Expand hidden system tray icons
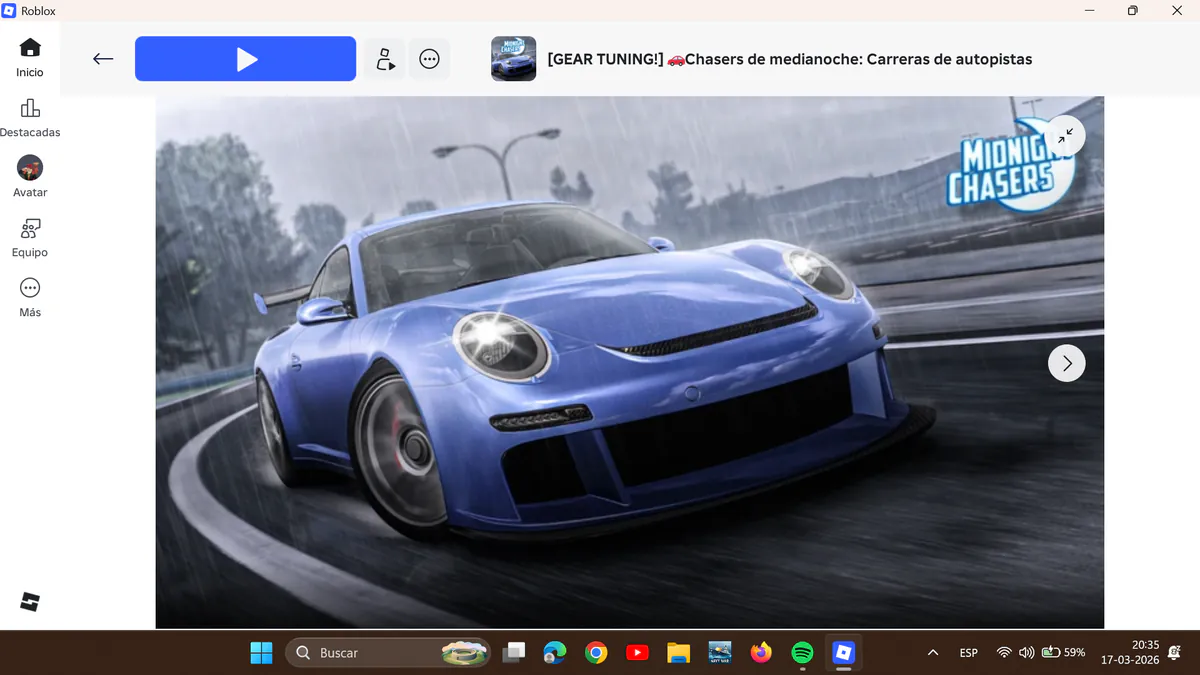 point(933,653)
